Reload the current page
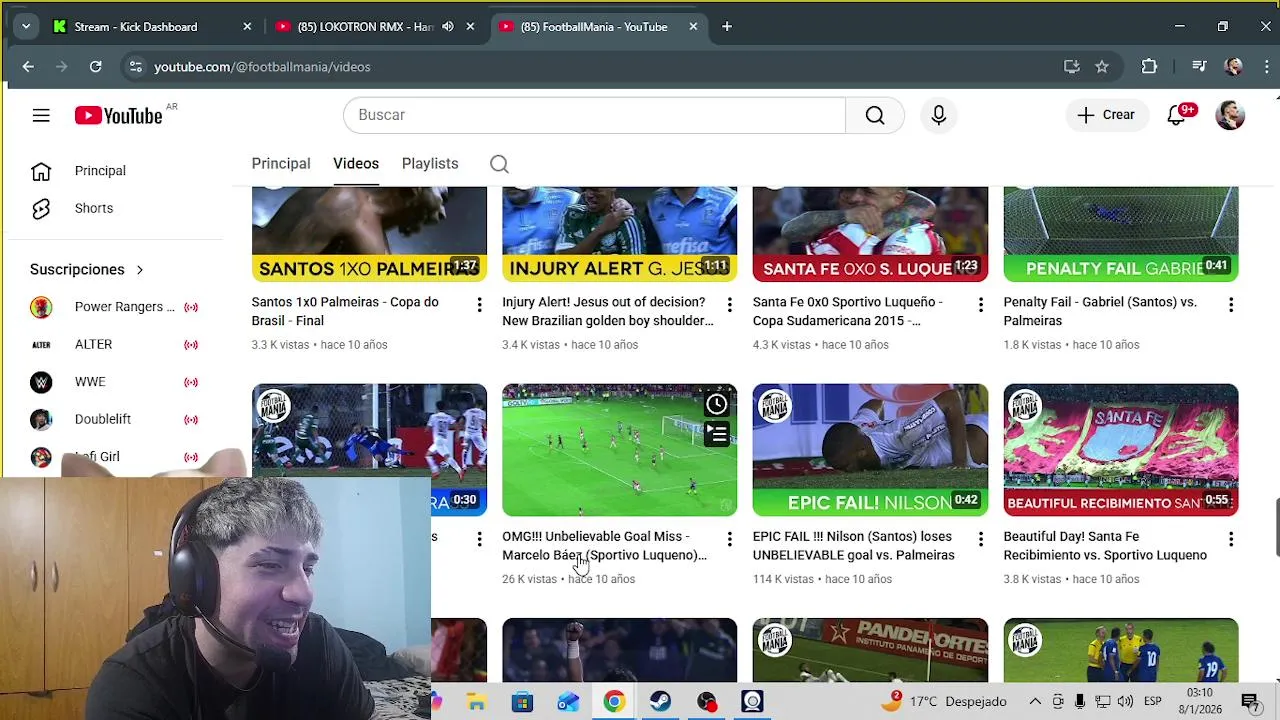 (95, 67)
